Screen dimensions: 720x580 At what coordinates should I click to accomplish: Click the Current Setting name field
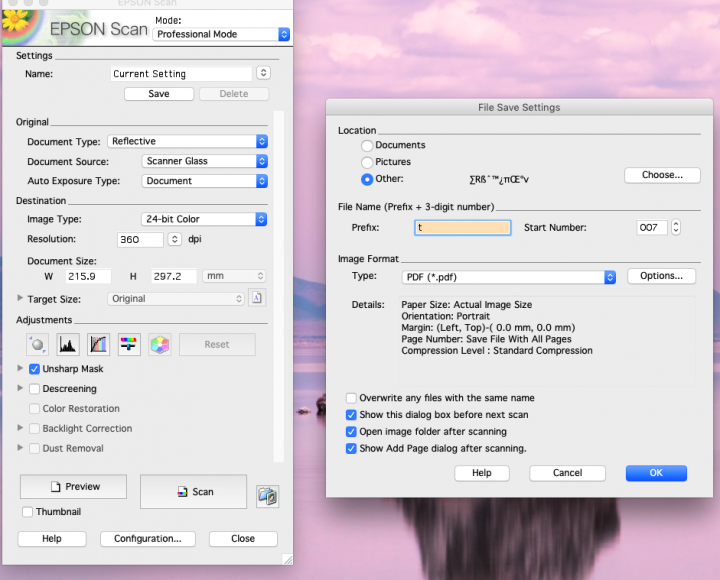181,74
